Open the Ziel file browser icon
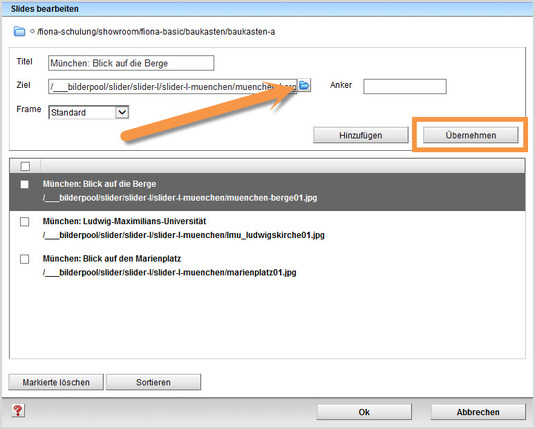 click(x=304, y=85)
